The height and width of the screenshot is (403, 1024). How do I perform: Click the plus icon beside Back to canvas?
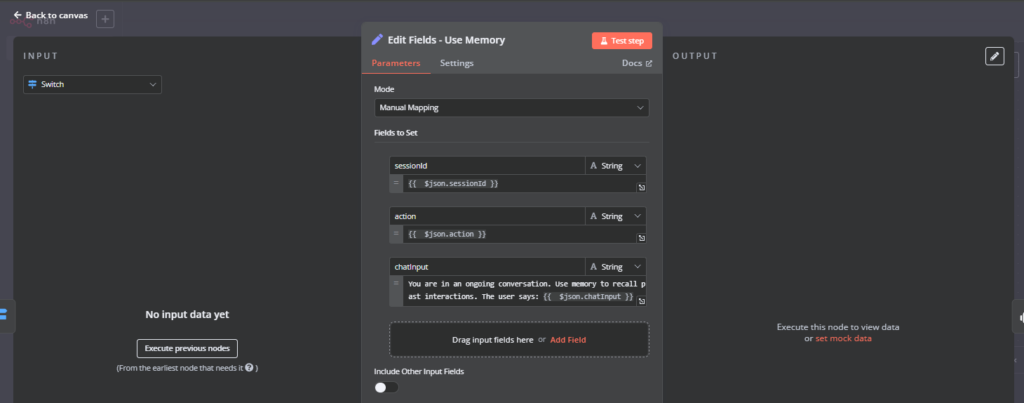click(x=106, y=19)
